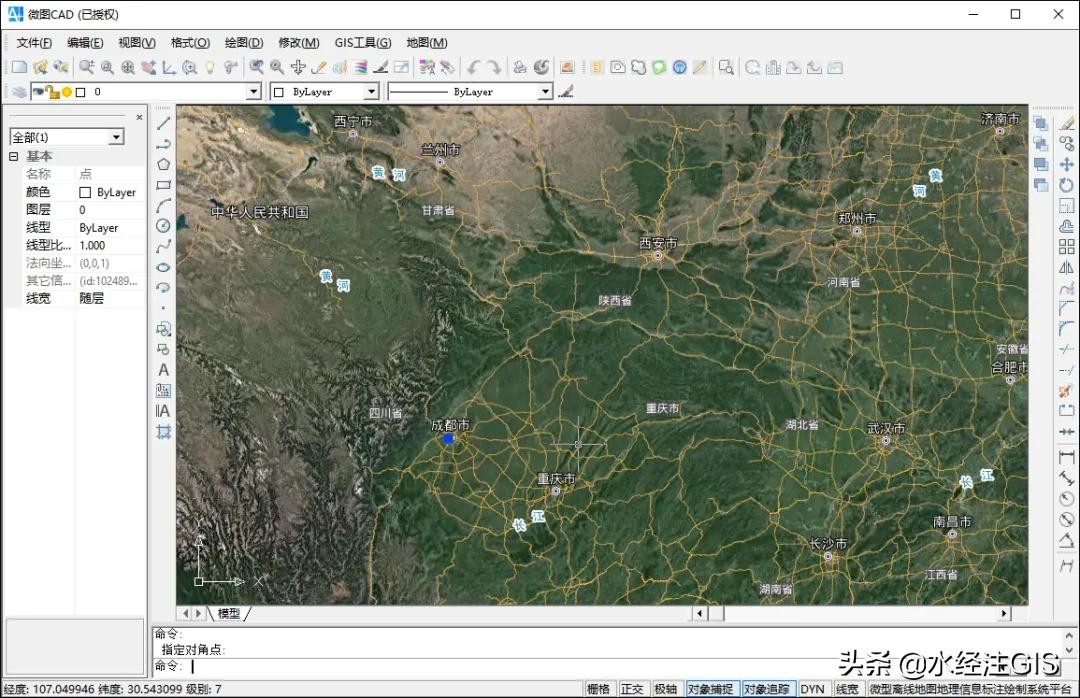The width and height of the screenshot is (1080, 698).
Task: Select the Ellipse drawing tool
Action: (164, 267)
